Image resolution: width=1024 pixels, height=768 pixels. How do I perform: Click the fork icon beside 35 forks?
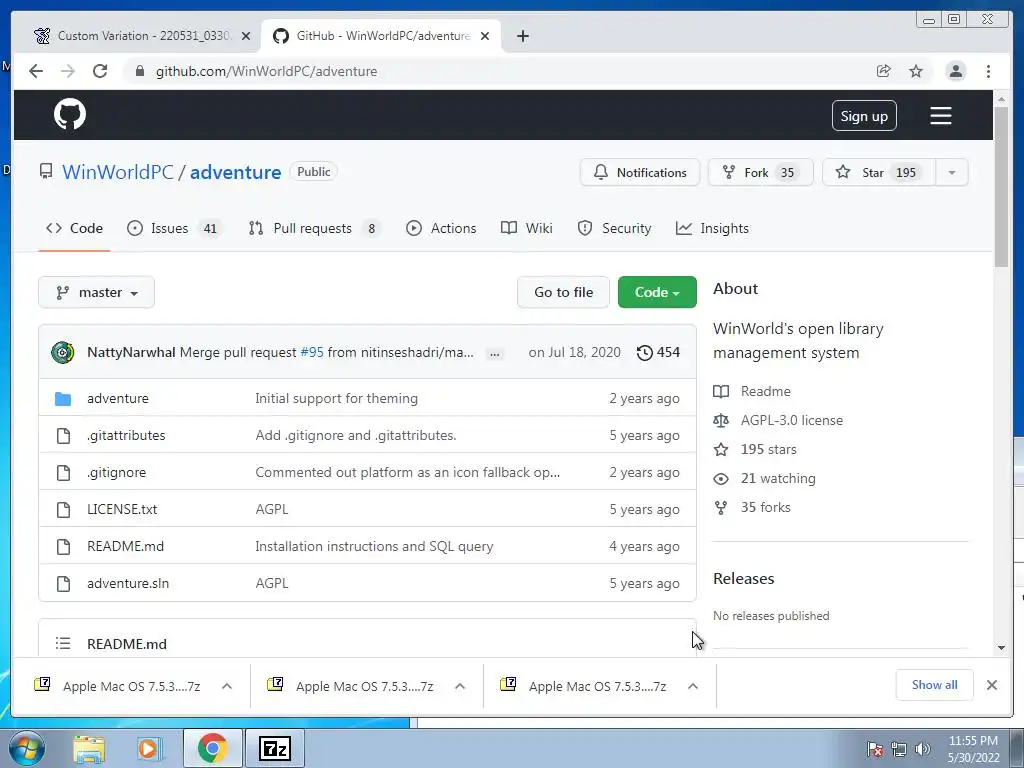(x=721, y=507)
